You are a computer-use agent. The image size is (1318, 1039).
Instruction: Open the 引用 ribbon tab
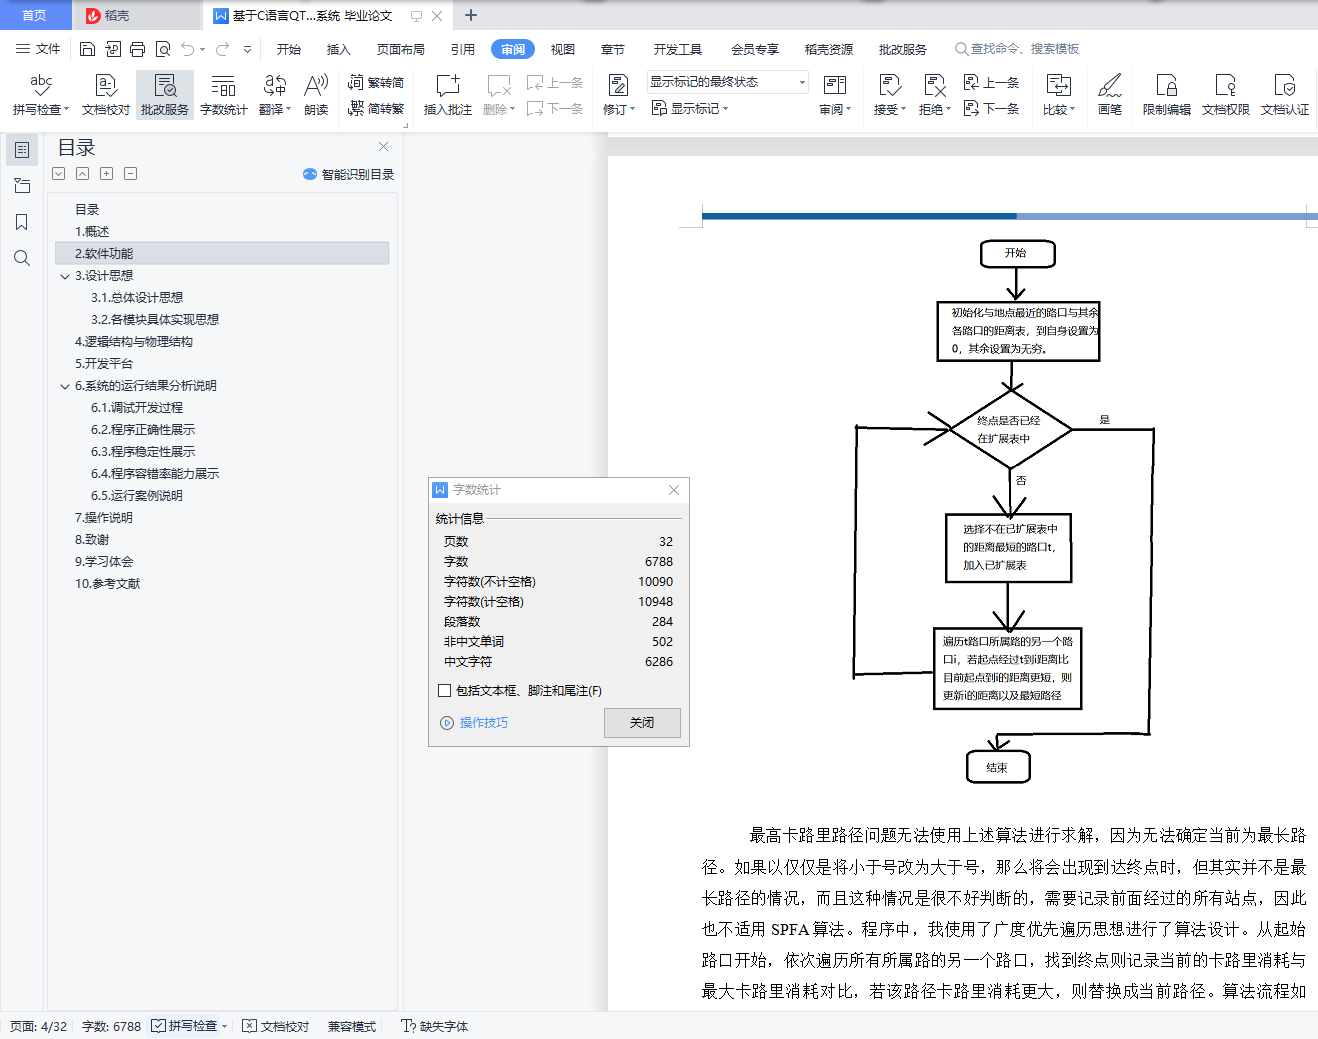pyautogui.click(x=463, y=49)
